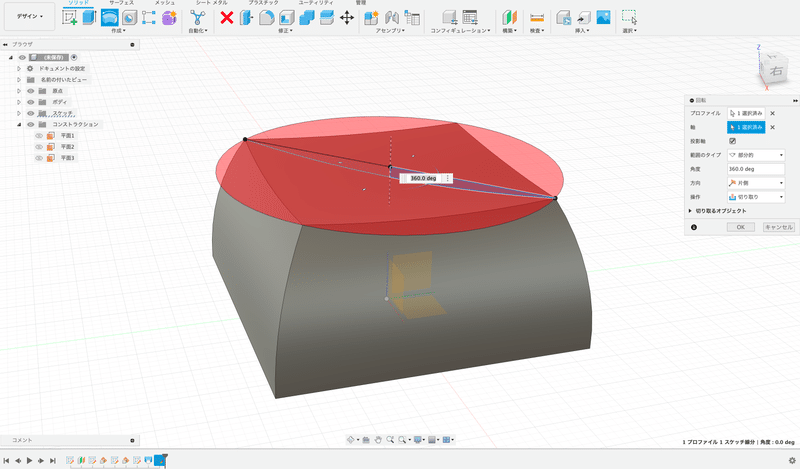This screenshot has width=800, height=469.
Task: Expand the 切り取るオブジェクト section
Action: [690, 211]
